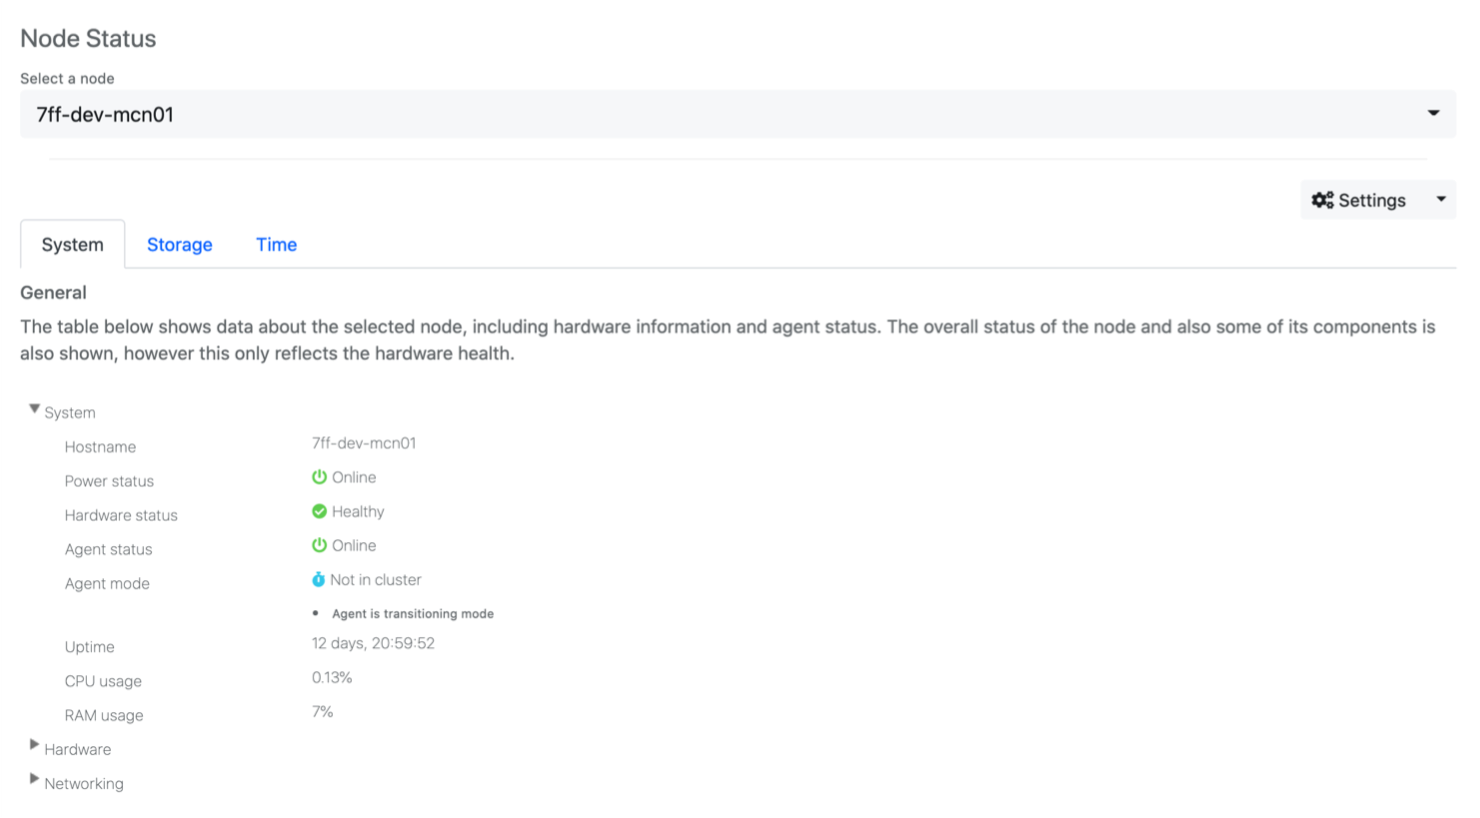Image resolution: width=1480 pixels, height=818 pixels.
Task: Expand the Hardware section
Action: coord(34,745)
